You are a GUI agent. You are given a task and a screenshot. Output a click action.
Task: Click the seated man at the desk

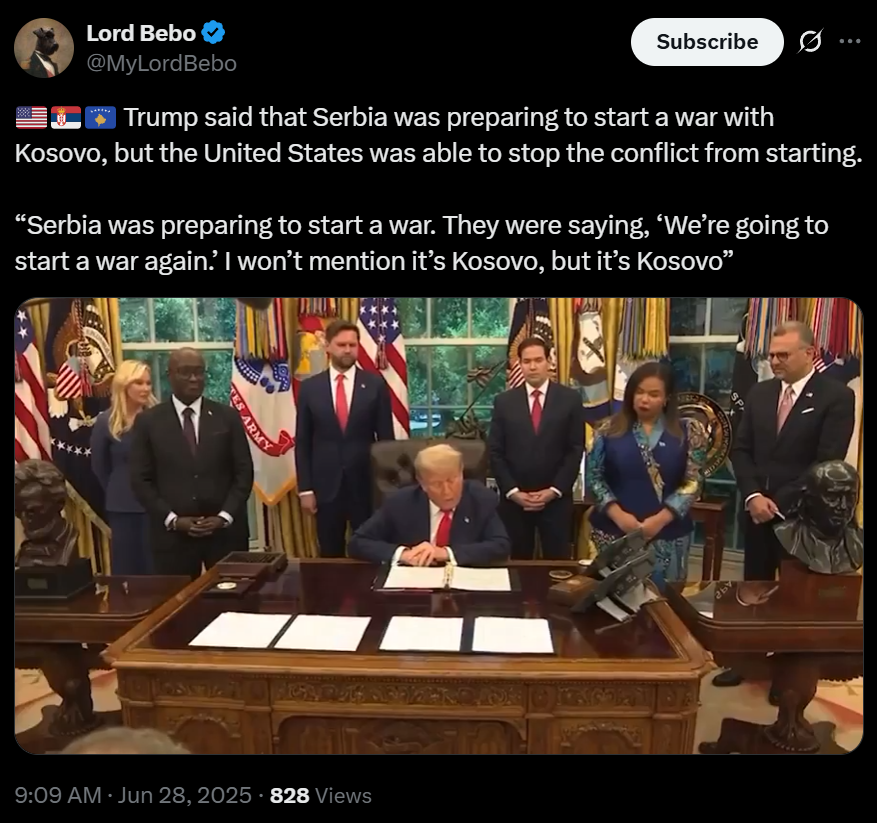tap(431, 506)
